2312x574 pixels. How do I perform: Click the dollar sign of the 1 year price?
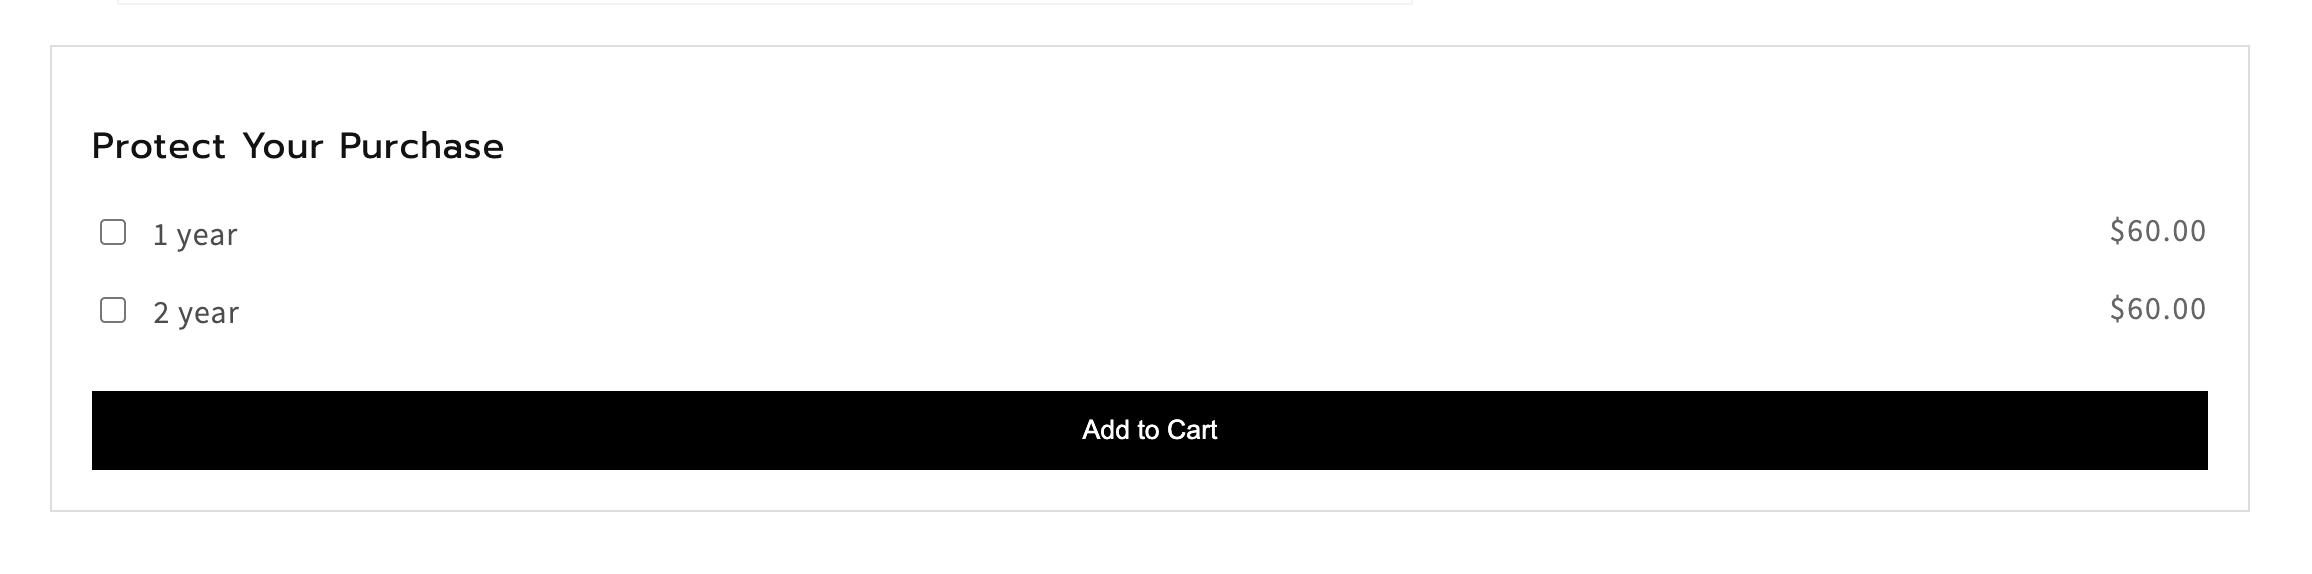click(x=2117, y=232)
